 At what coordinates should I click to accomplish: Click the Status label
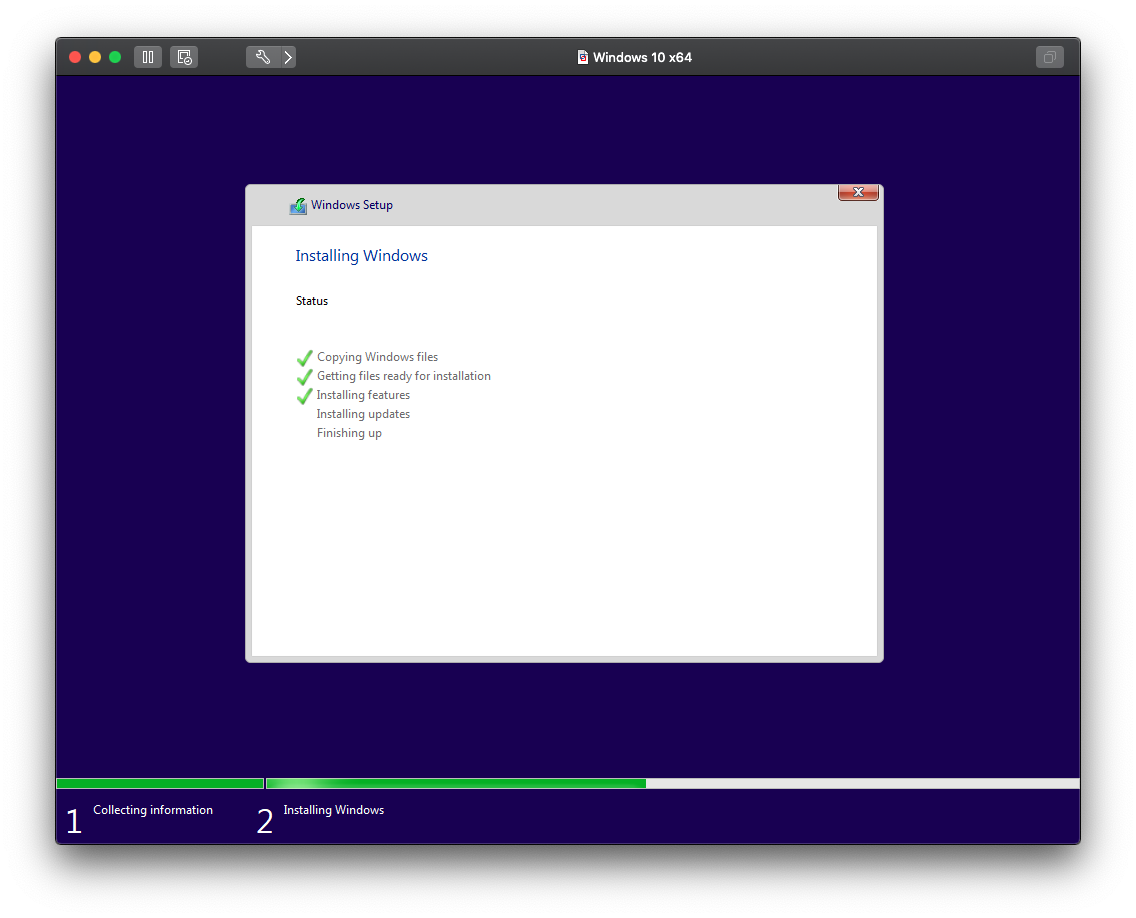[311, 301]
